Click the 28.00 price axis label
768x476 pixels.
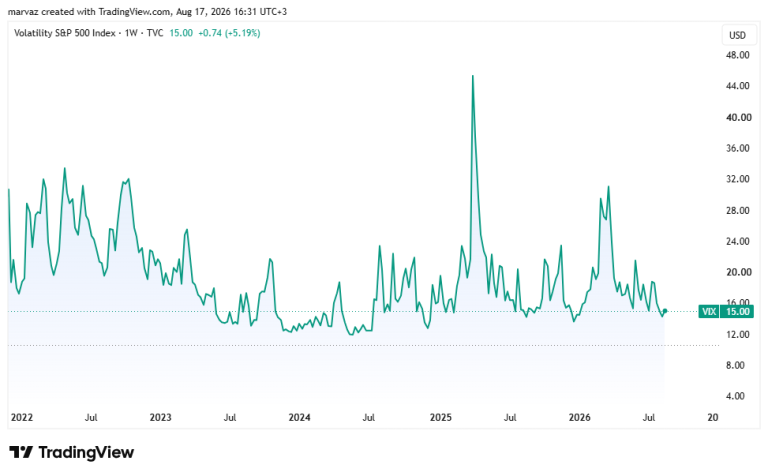[738, 211]
